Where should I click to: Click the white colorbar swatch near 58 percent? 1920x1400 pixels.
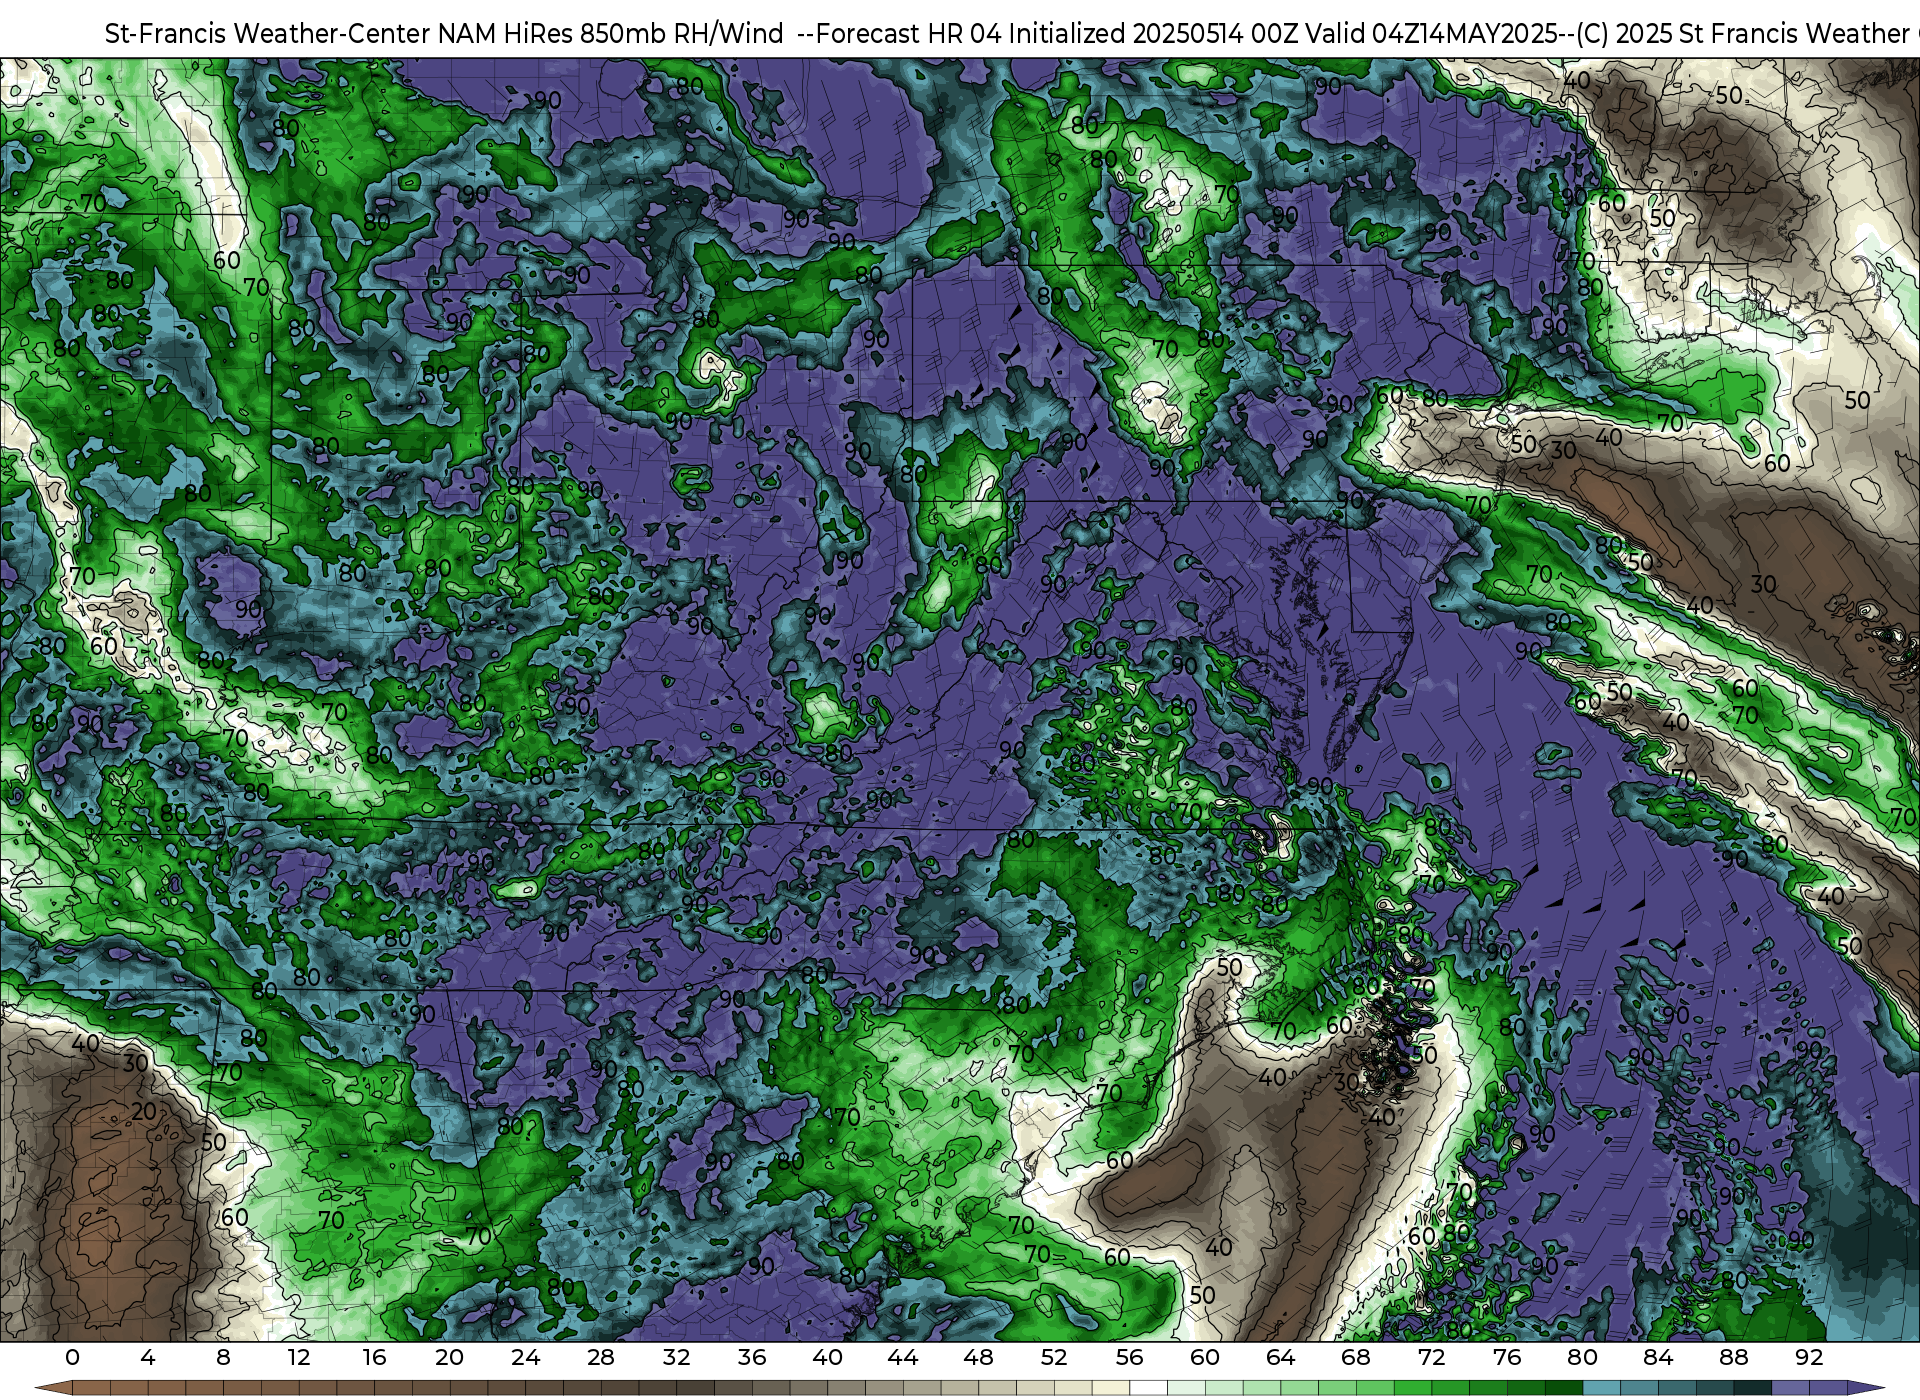[x=1148, y=1388]
